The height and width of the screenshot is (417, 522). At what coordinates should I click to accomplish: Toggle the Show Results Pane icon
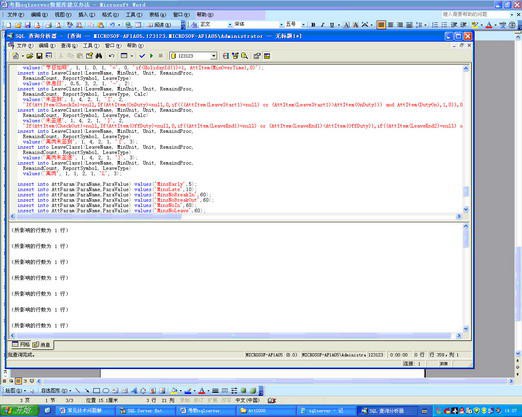point(267,56)
